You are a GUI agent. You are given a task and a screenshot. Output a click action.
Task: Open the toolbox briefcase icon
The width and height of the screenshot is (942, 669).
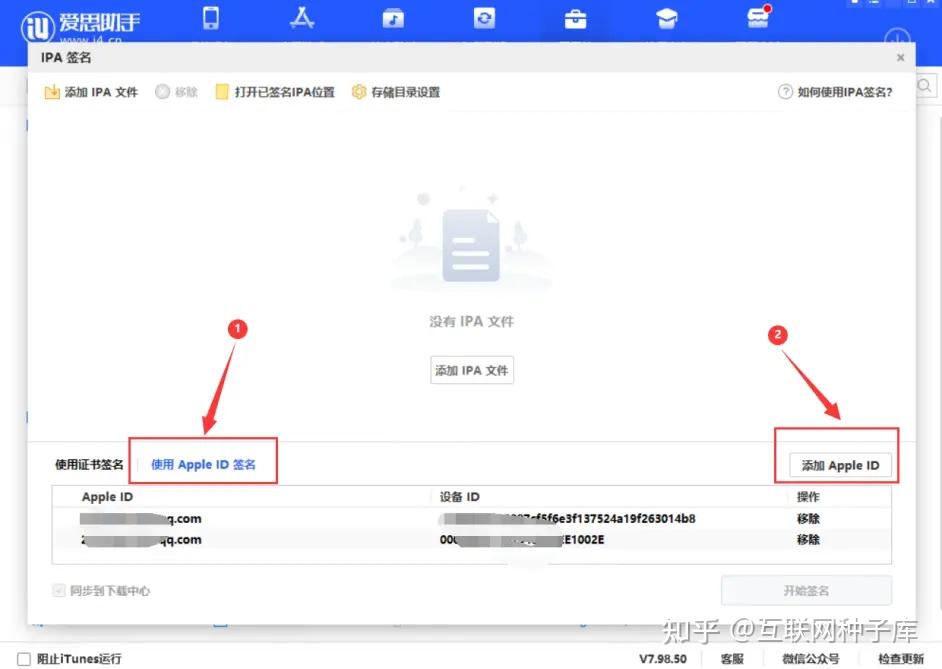(576, 19)
